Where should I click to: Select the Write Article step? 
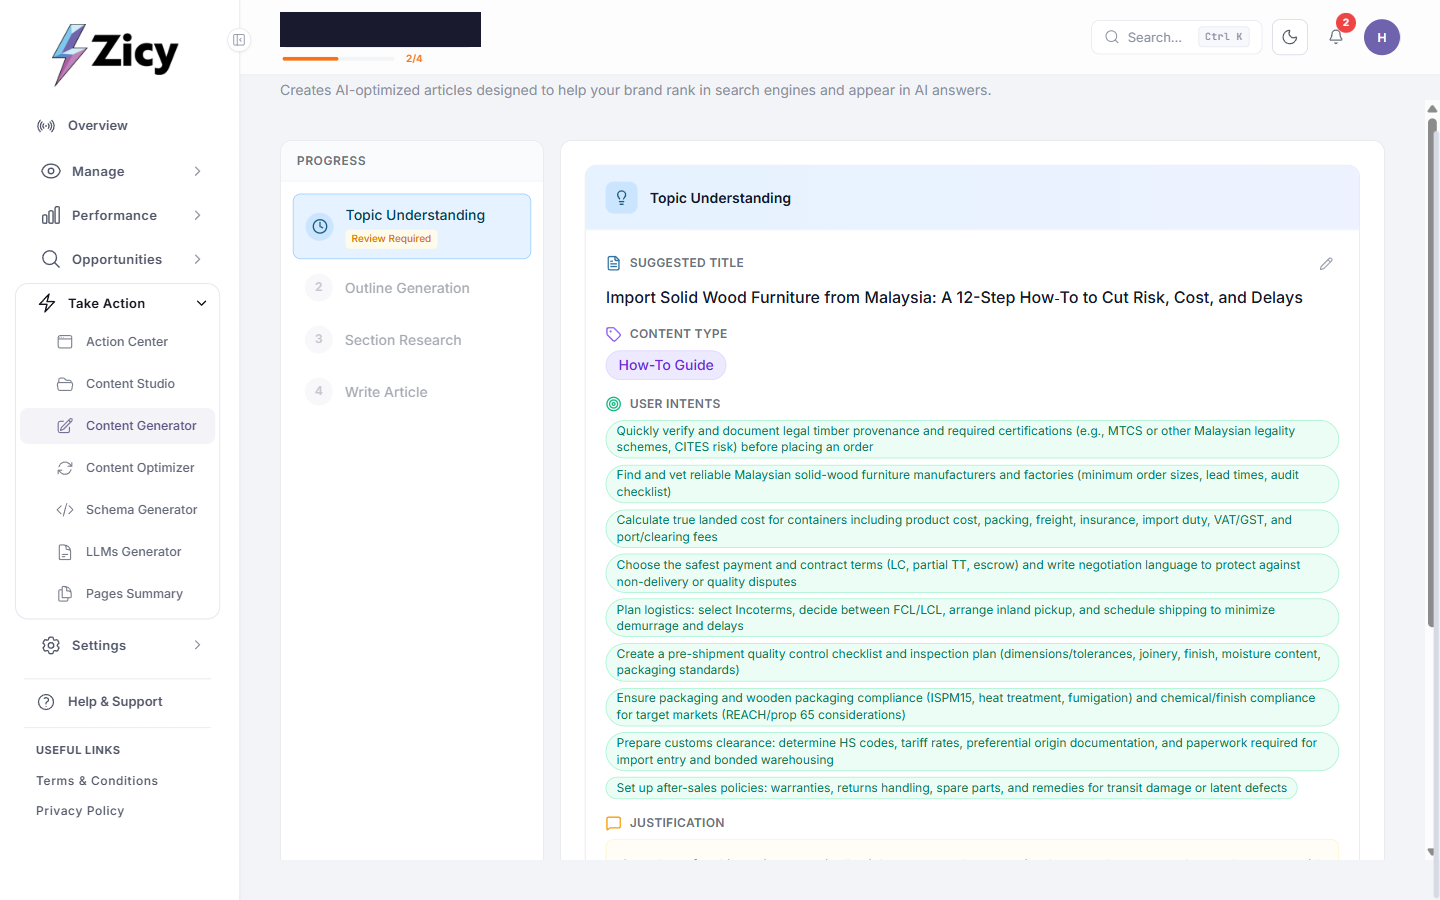click(412, 392)
